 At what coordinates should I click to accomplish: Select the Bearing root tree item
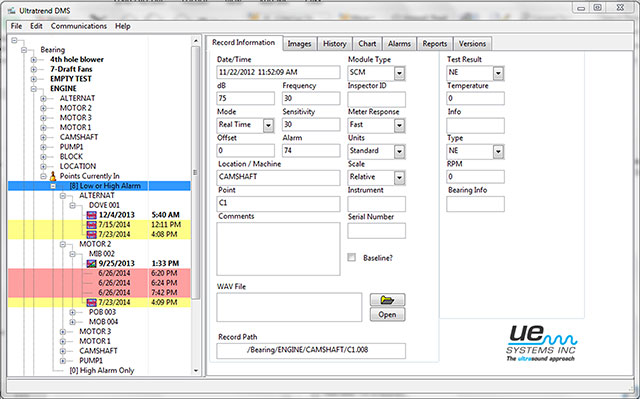point(53,50)
